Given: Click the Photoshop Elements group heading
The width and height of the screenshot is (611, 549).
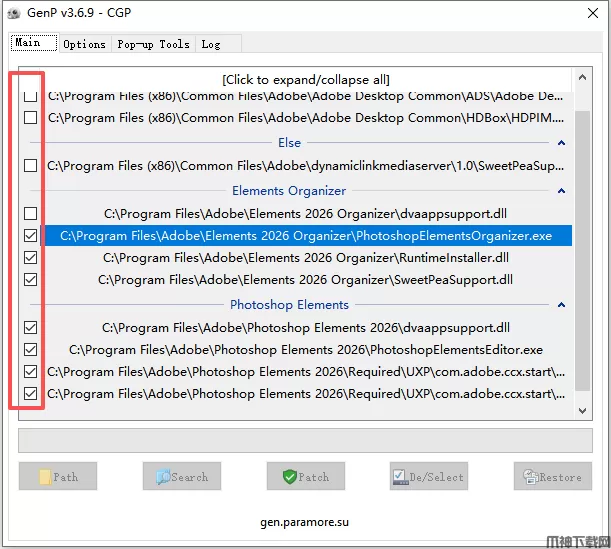Looking at the screenshot, I should tap(289, 305).
